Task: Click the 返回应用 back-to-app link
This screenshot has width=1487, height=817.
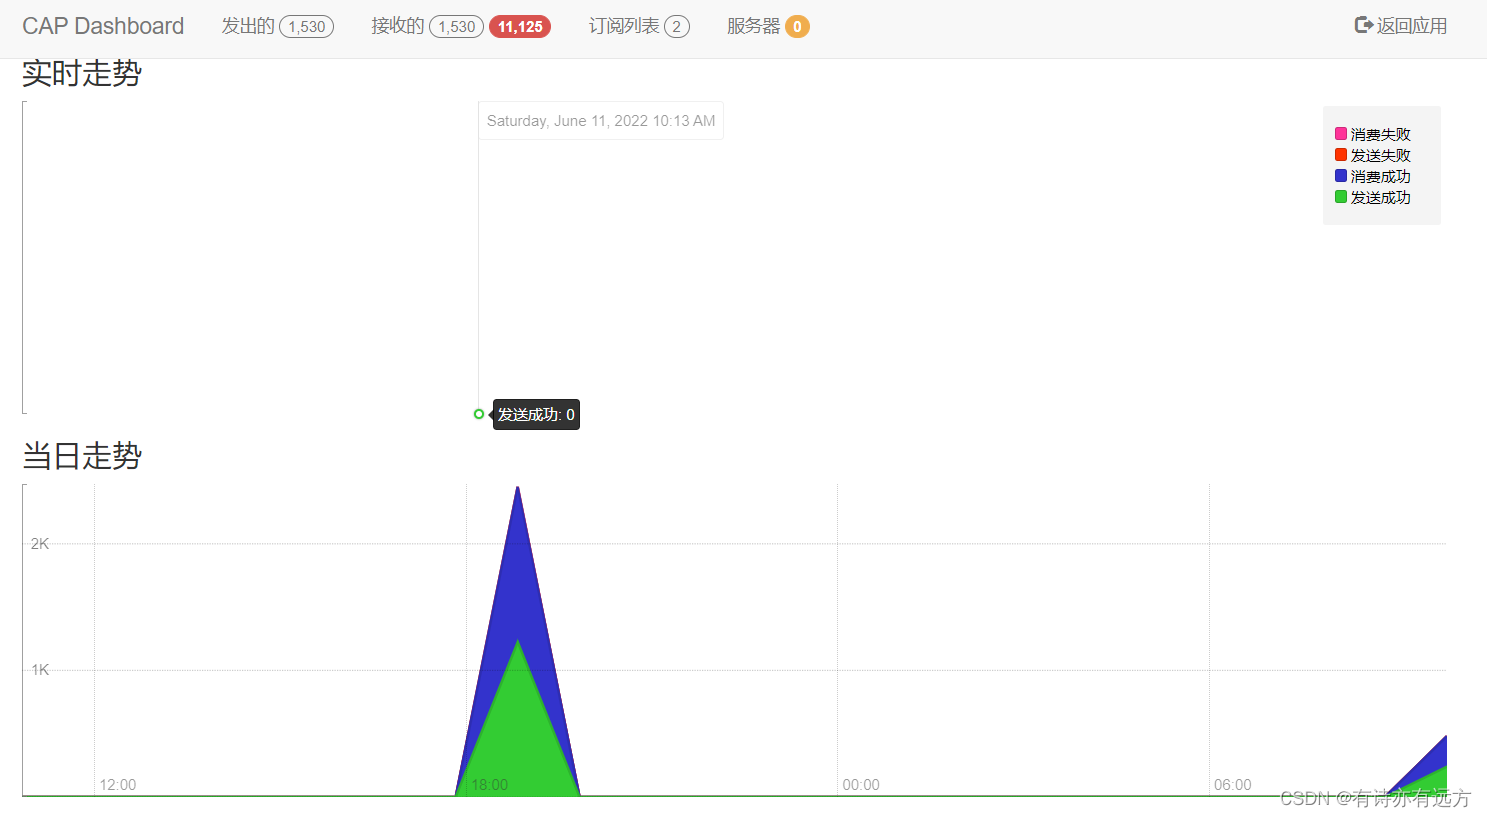Action: (1400, 26)
